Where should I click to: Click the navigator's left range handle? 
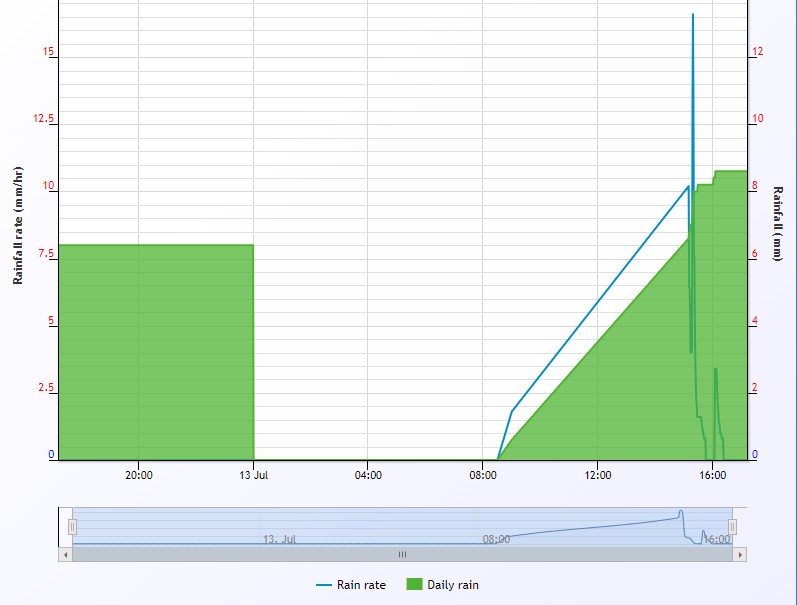72,526
